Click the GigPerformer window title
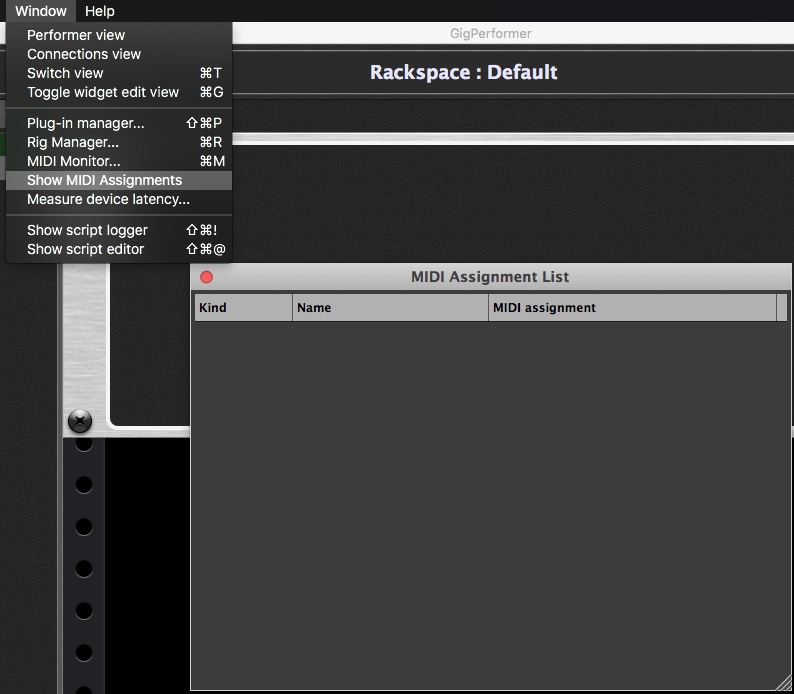 [490, 33]
